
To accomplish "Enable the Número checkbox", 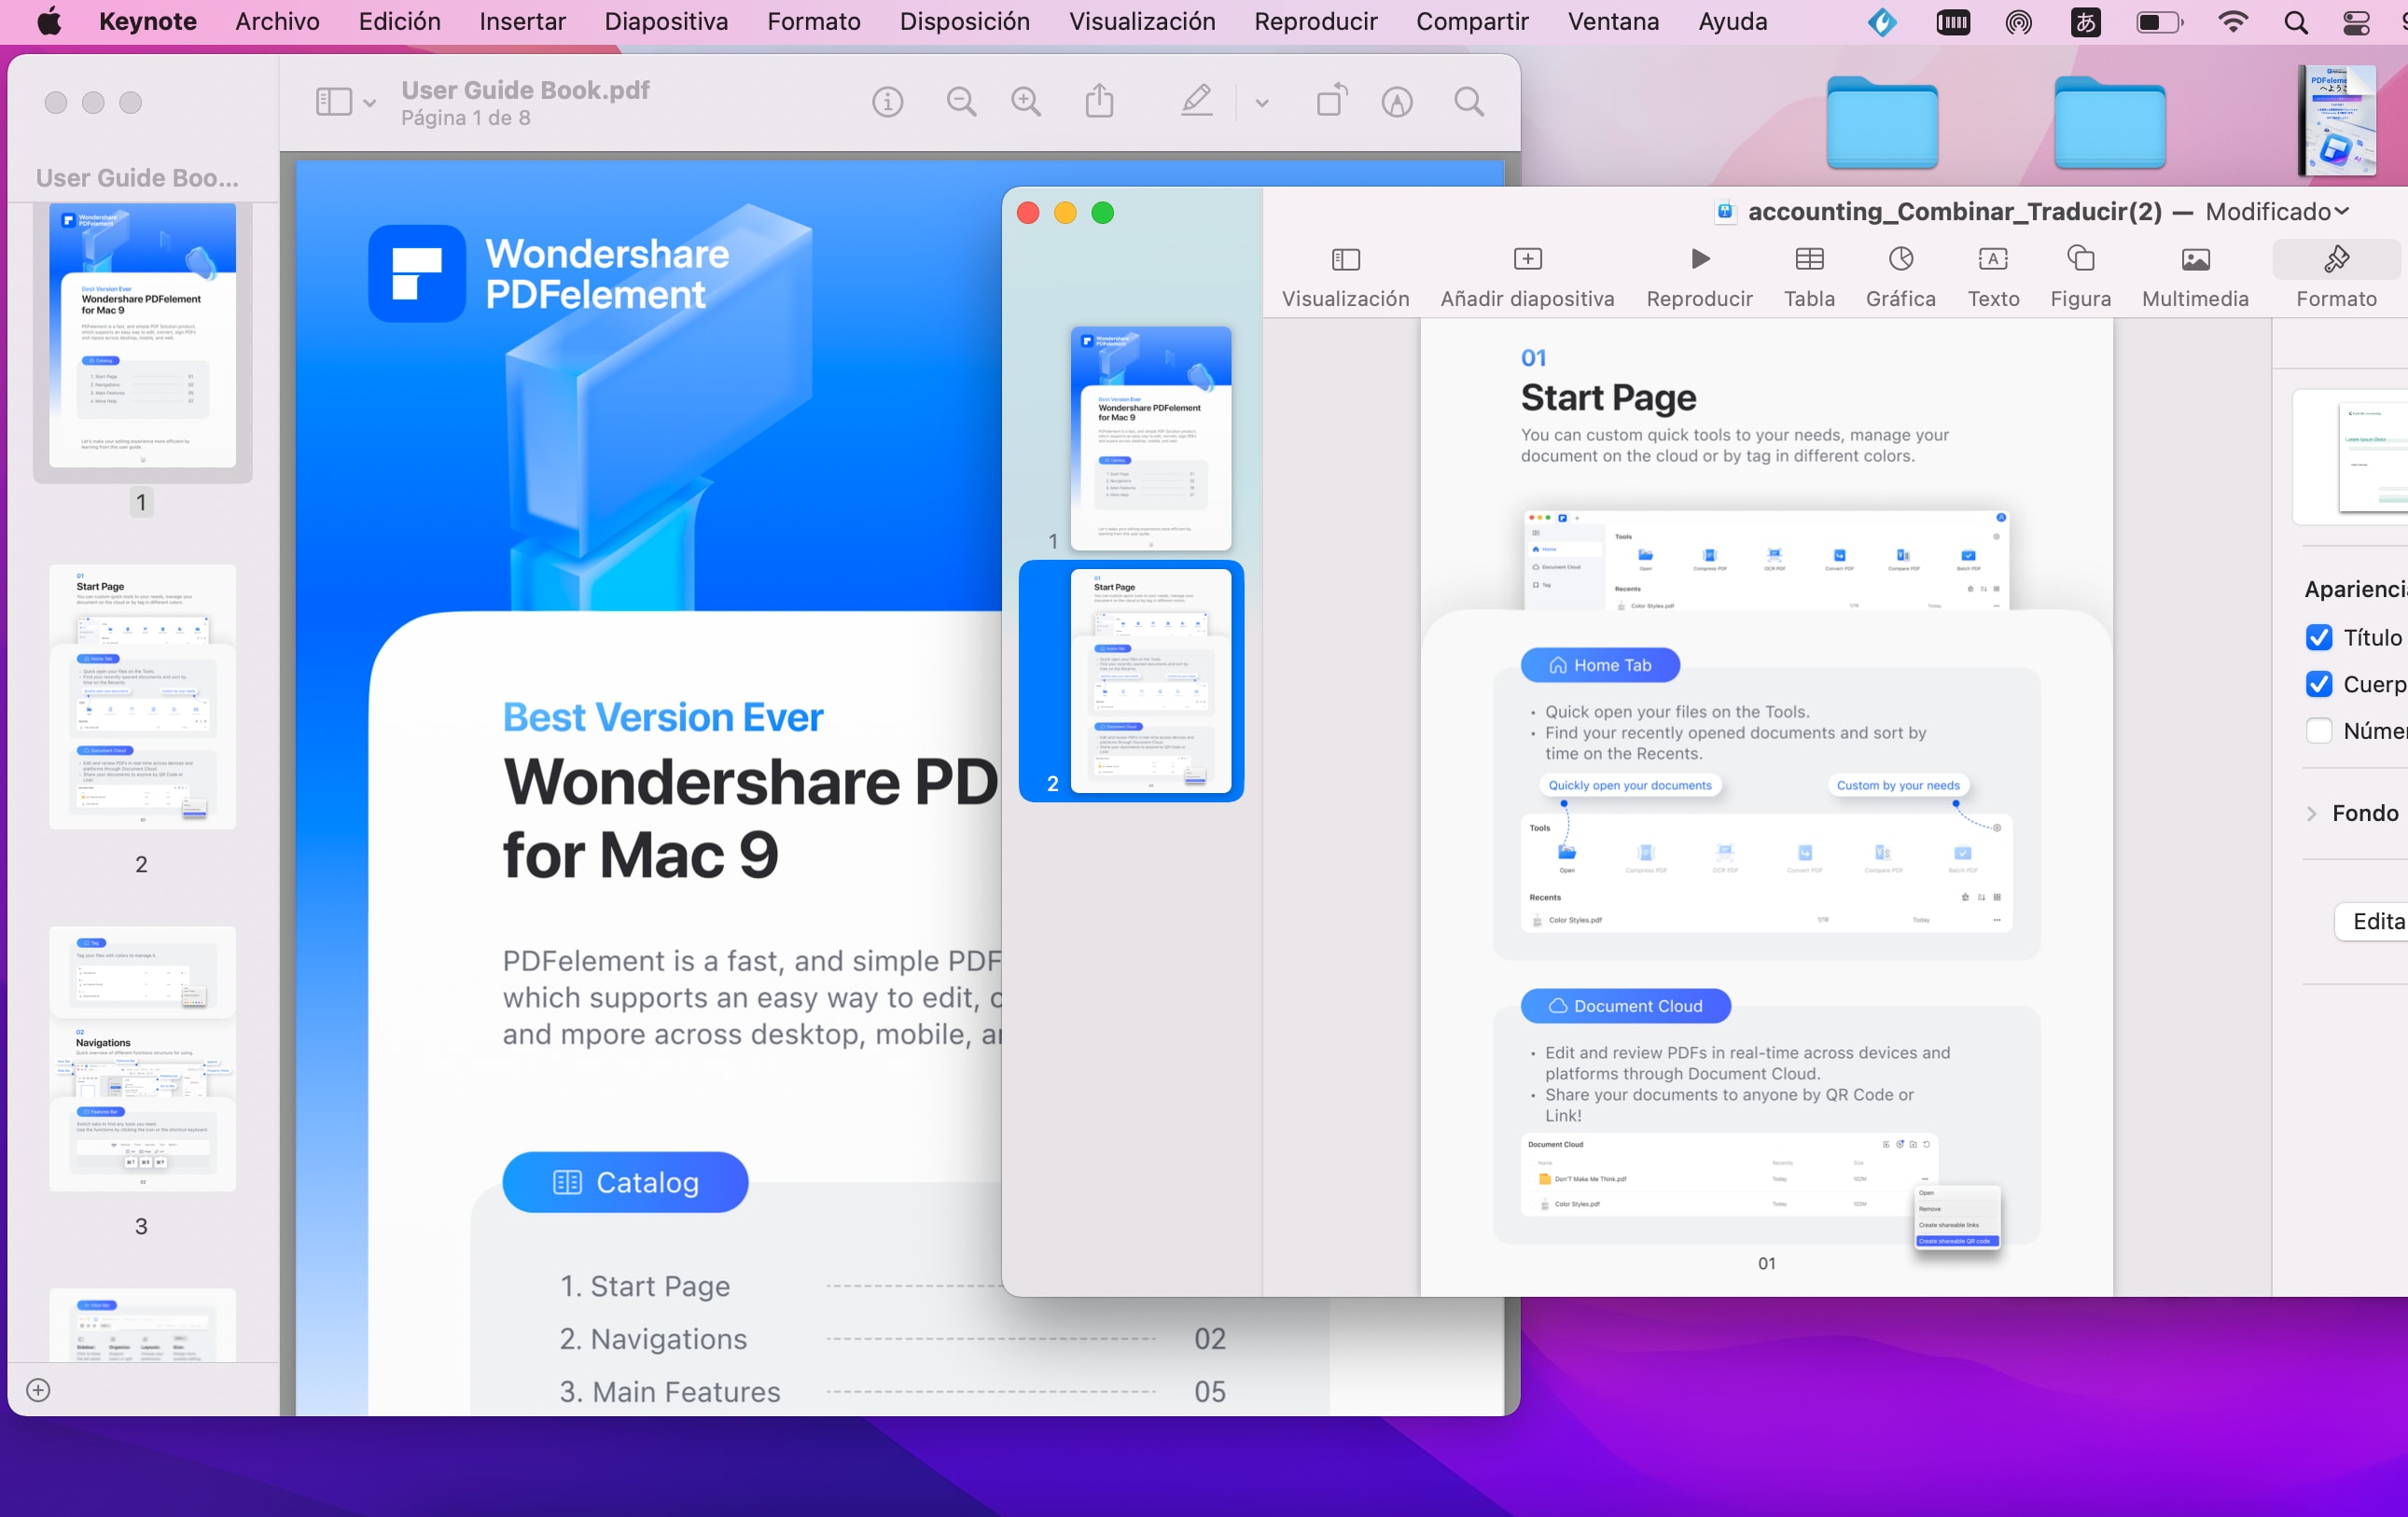I will click(x=2319, y=730).
